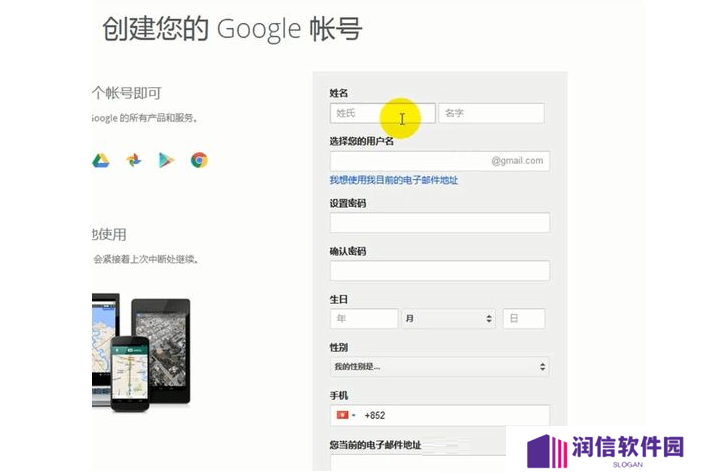Click the Hong Kong flag icon

[x=342, y=415]
